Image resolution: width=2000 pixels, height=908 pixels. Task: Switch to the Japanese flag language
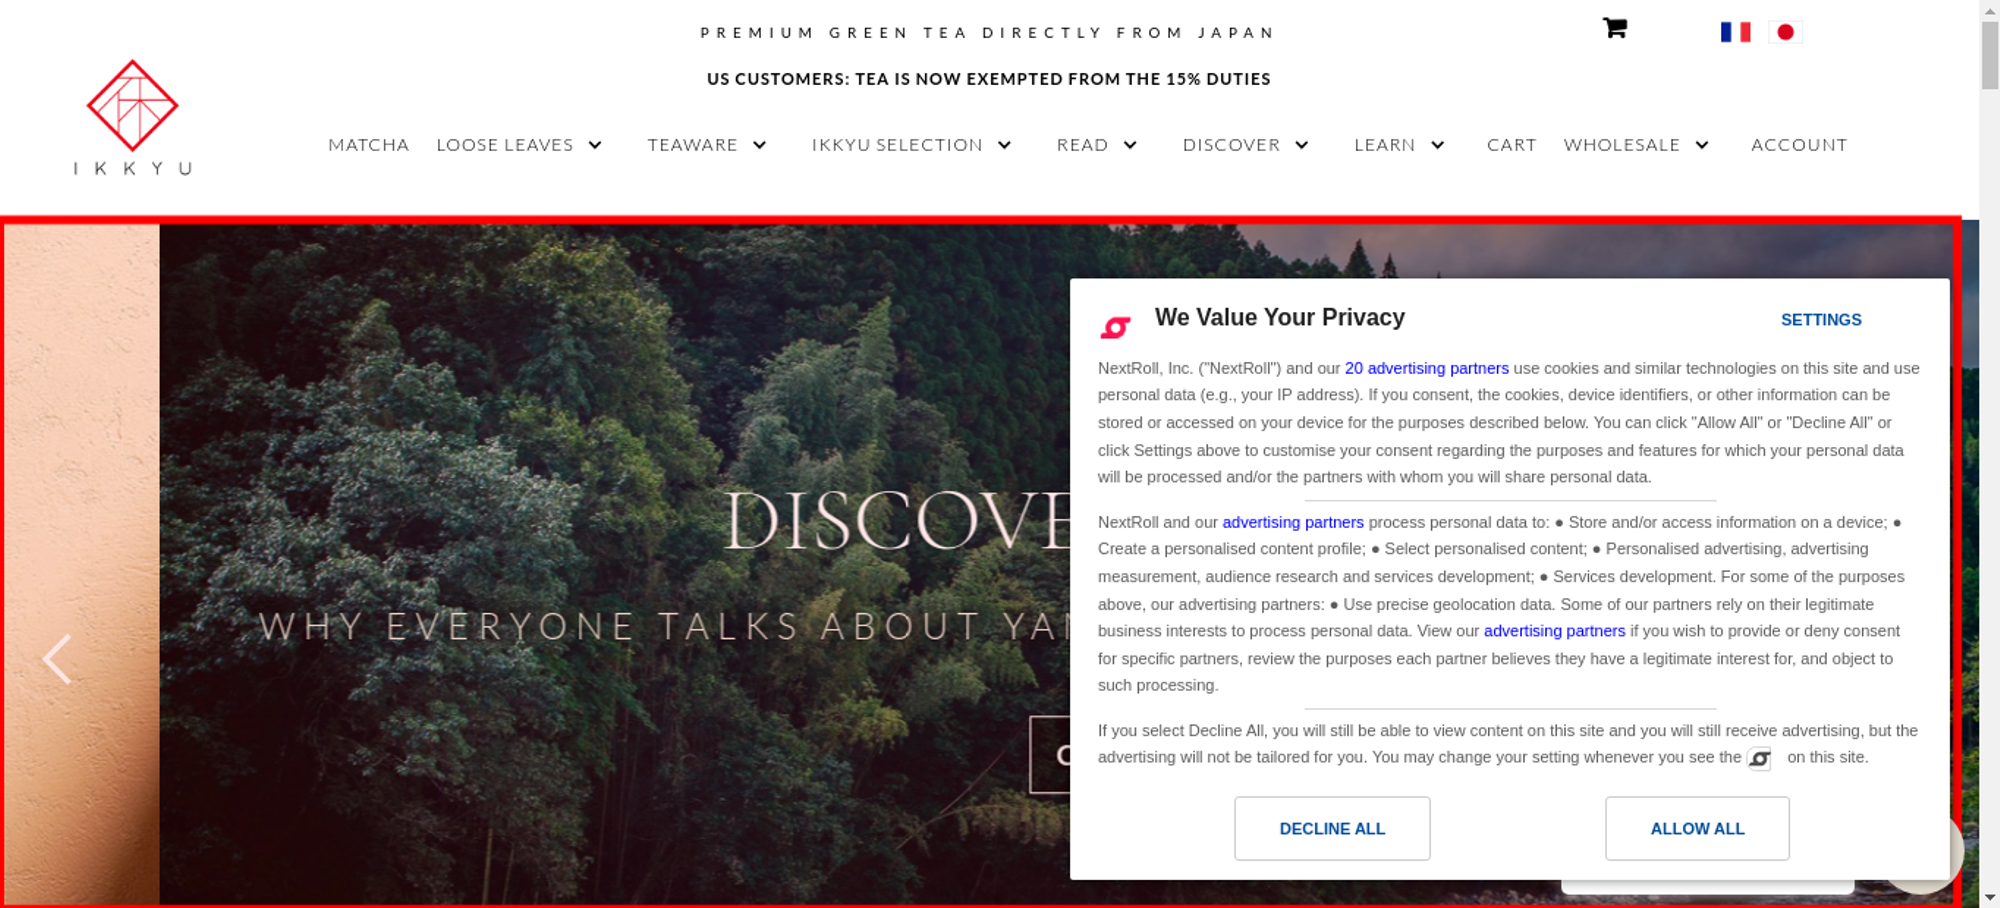pyautogui.click(x=1785, y=32)
